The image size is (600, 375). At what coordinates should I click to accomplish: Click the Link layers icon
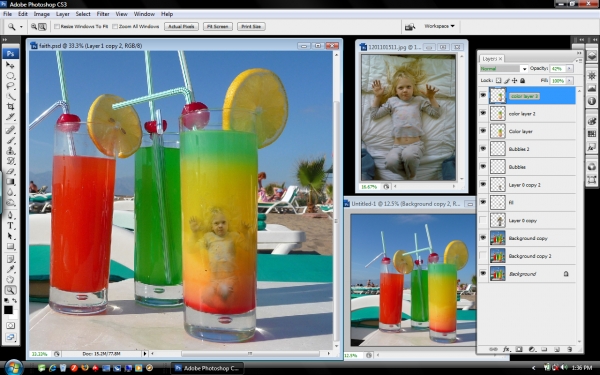494,349
